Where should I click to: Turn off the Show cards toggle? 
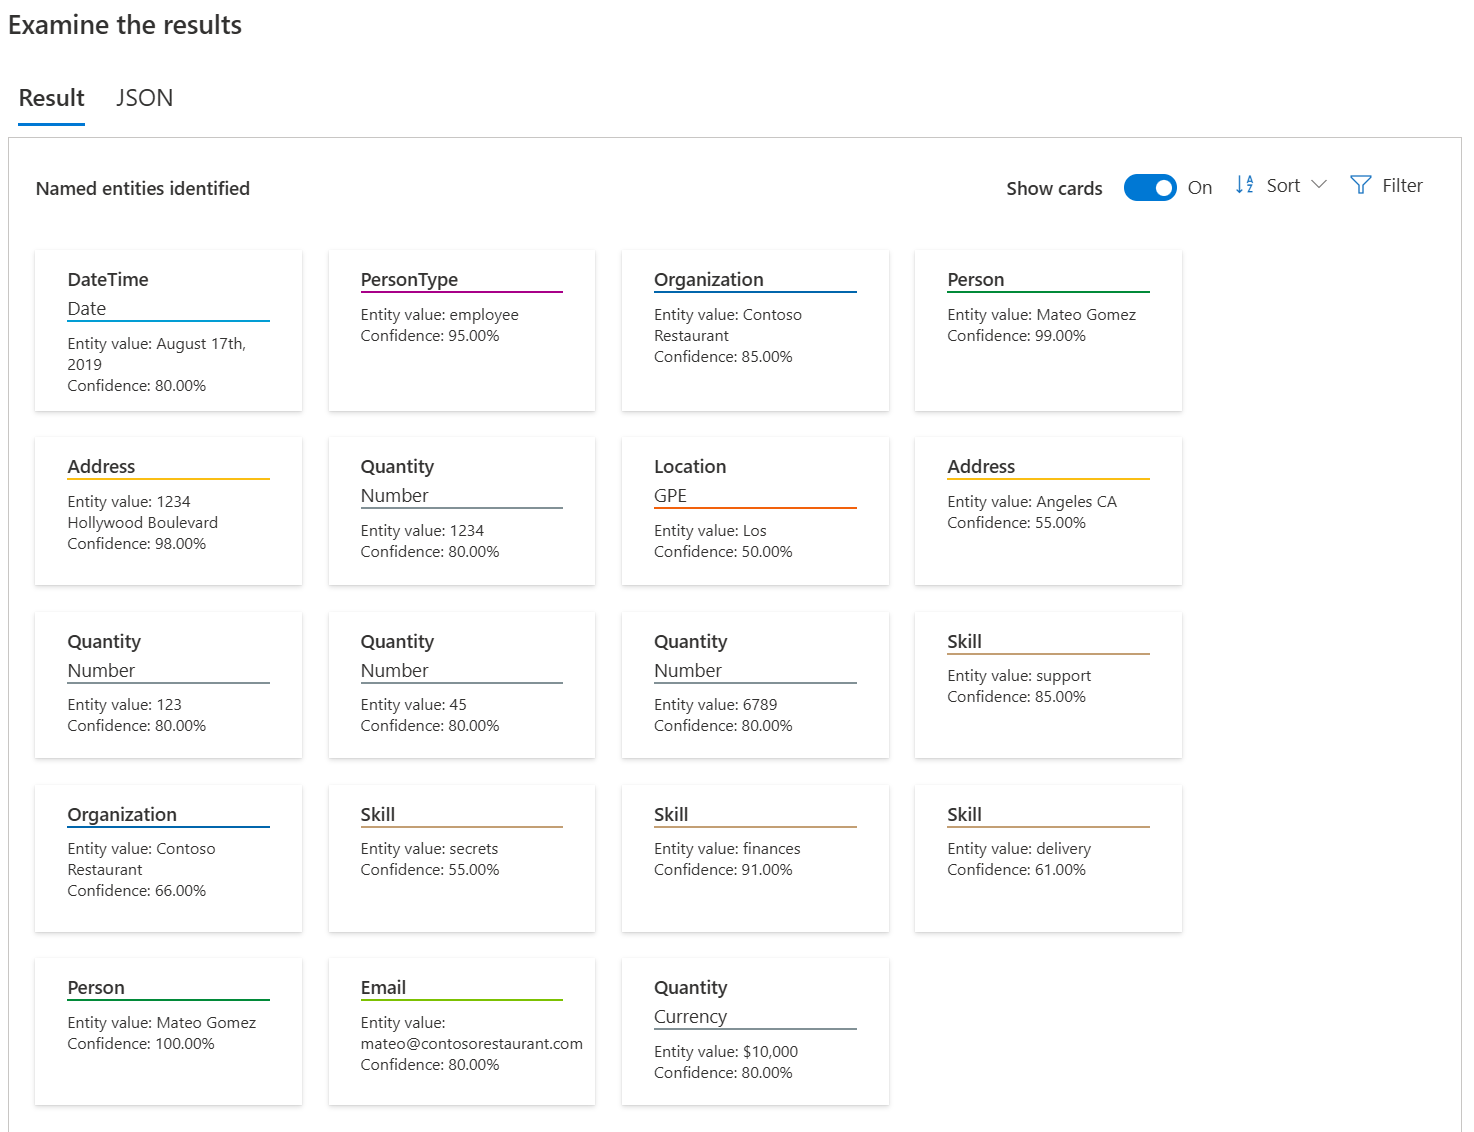pos(1150,188)
